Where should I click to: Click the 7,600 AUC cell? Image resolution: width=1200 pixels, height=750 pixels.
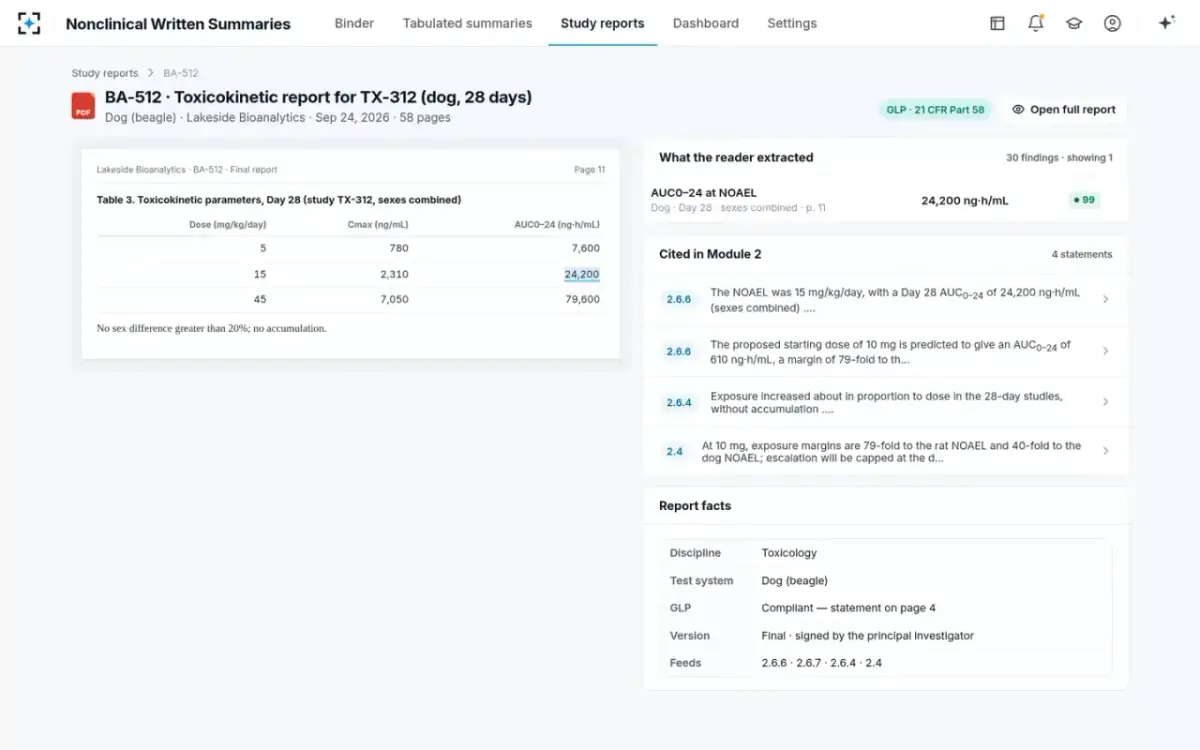tap(585, 248)
